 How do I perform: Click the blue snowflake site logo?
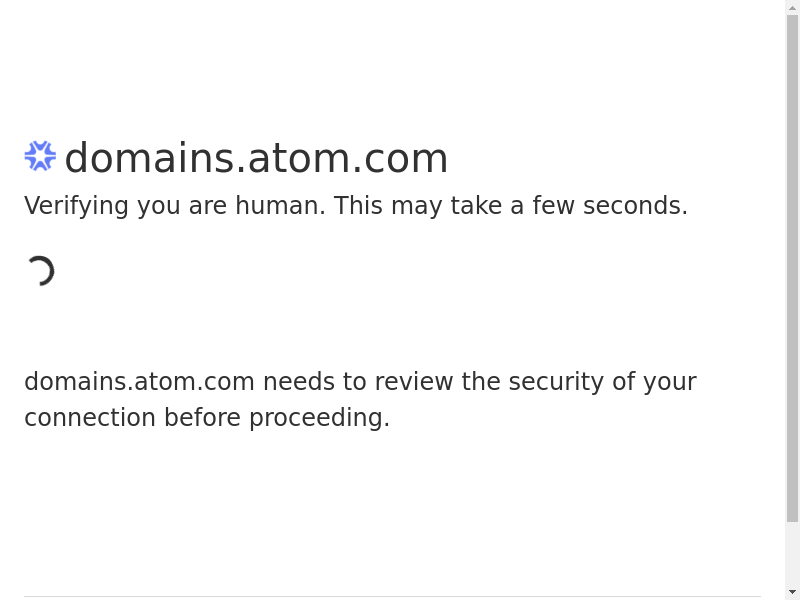(40, 156)
